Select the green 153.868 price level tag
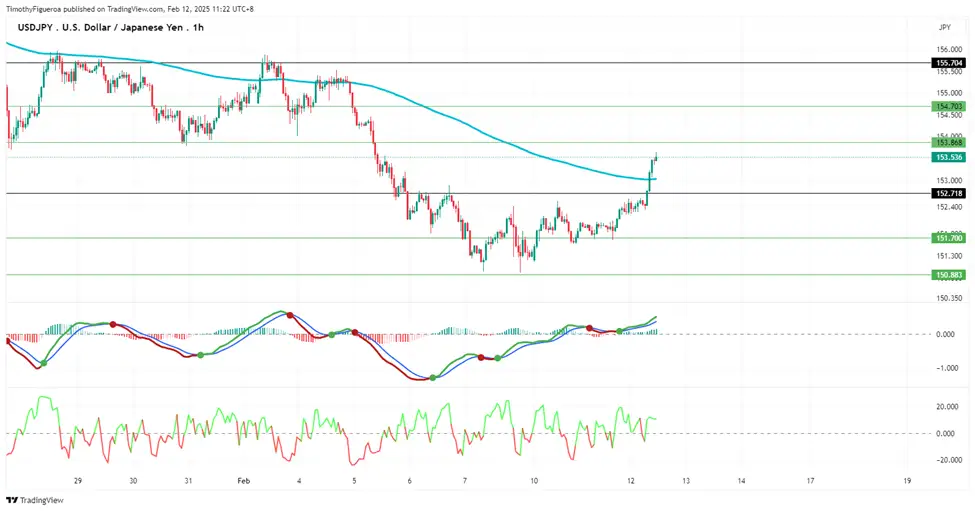 click(949, 142)
